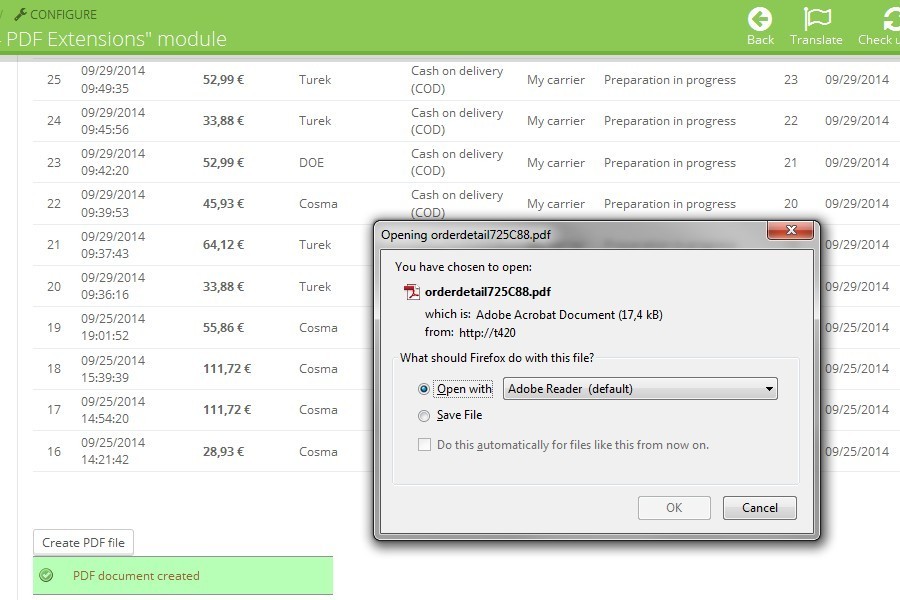The image size is (900, 600).
Task: Click the Back arrow icon
Action: [x=759, y=19]
